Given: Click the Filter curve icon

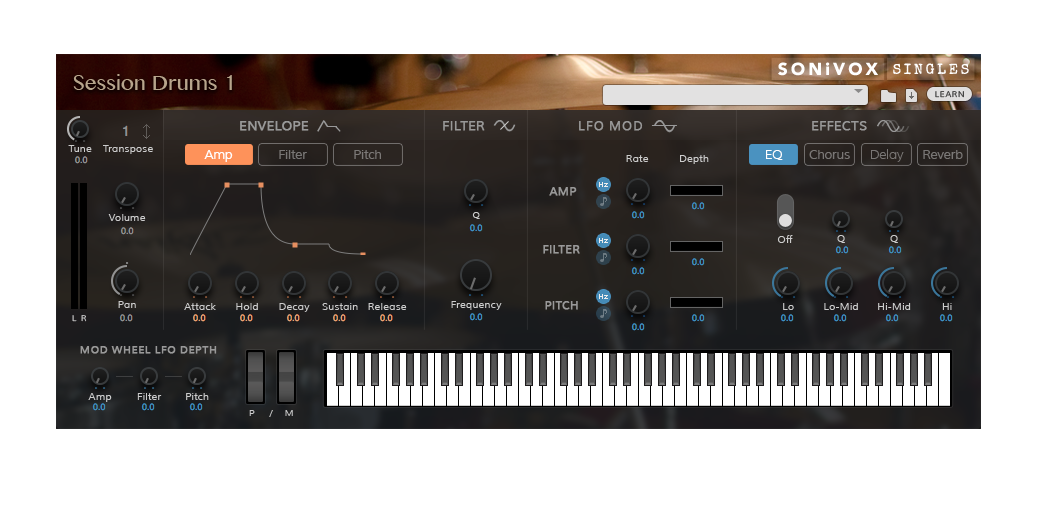Looking at the screenshot, I should pos(504,126).
